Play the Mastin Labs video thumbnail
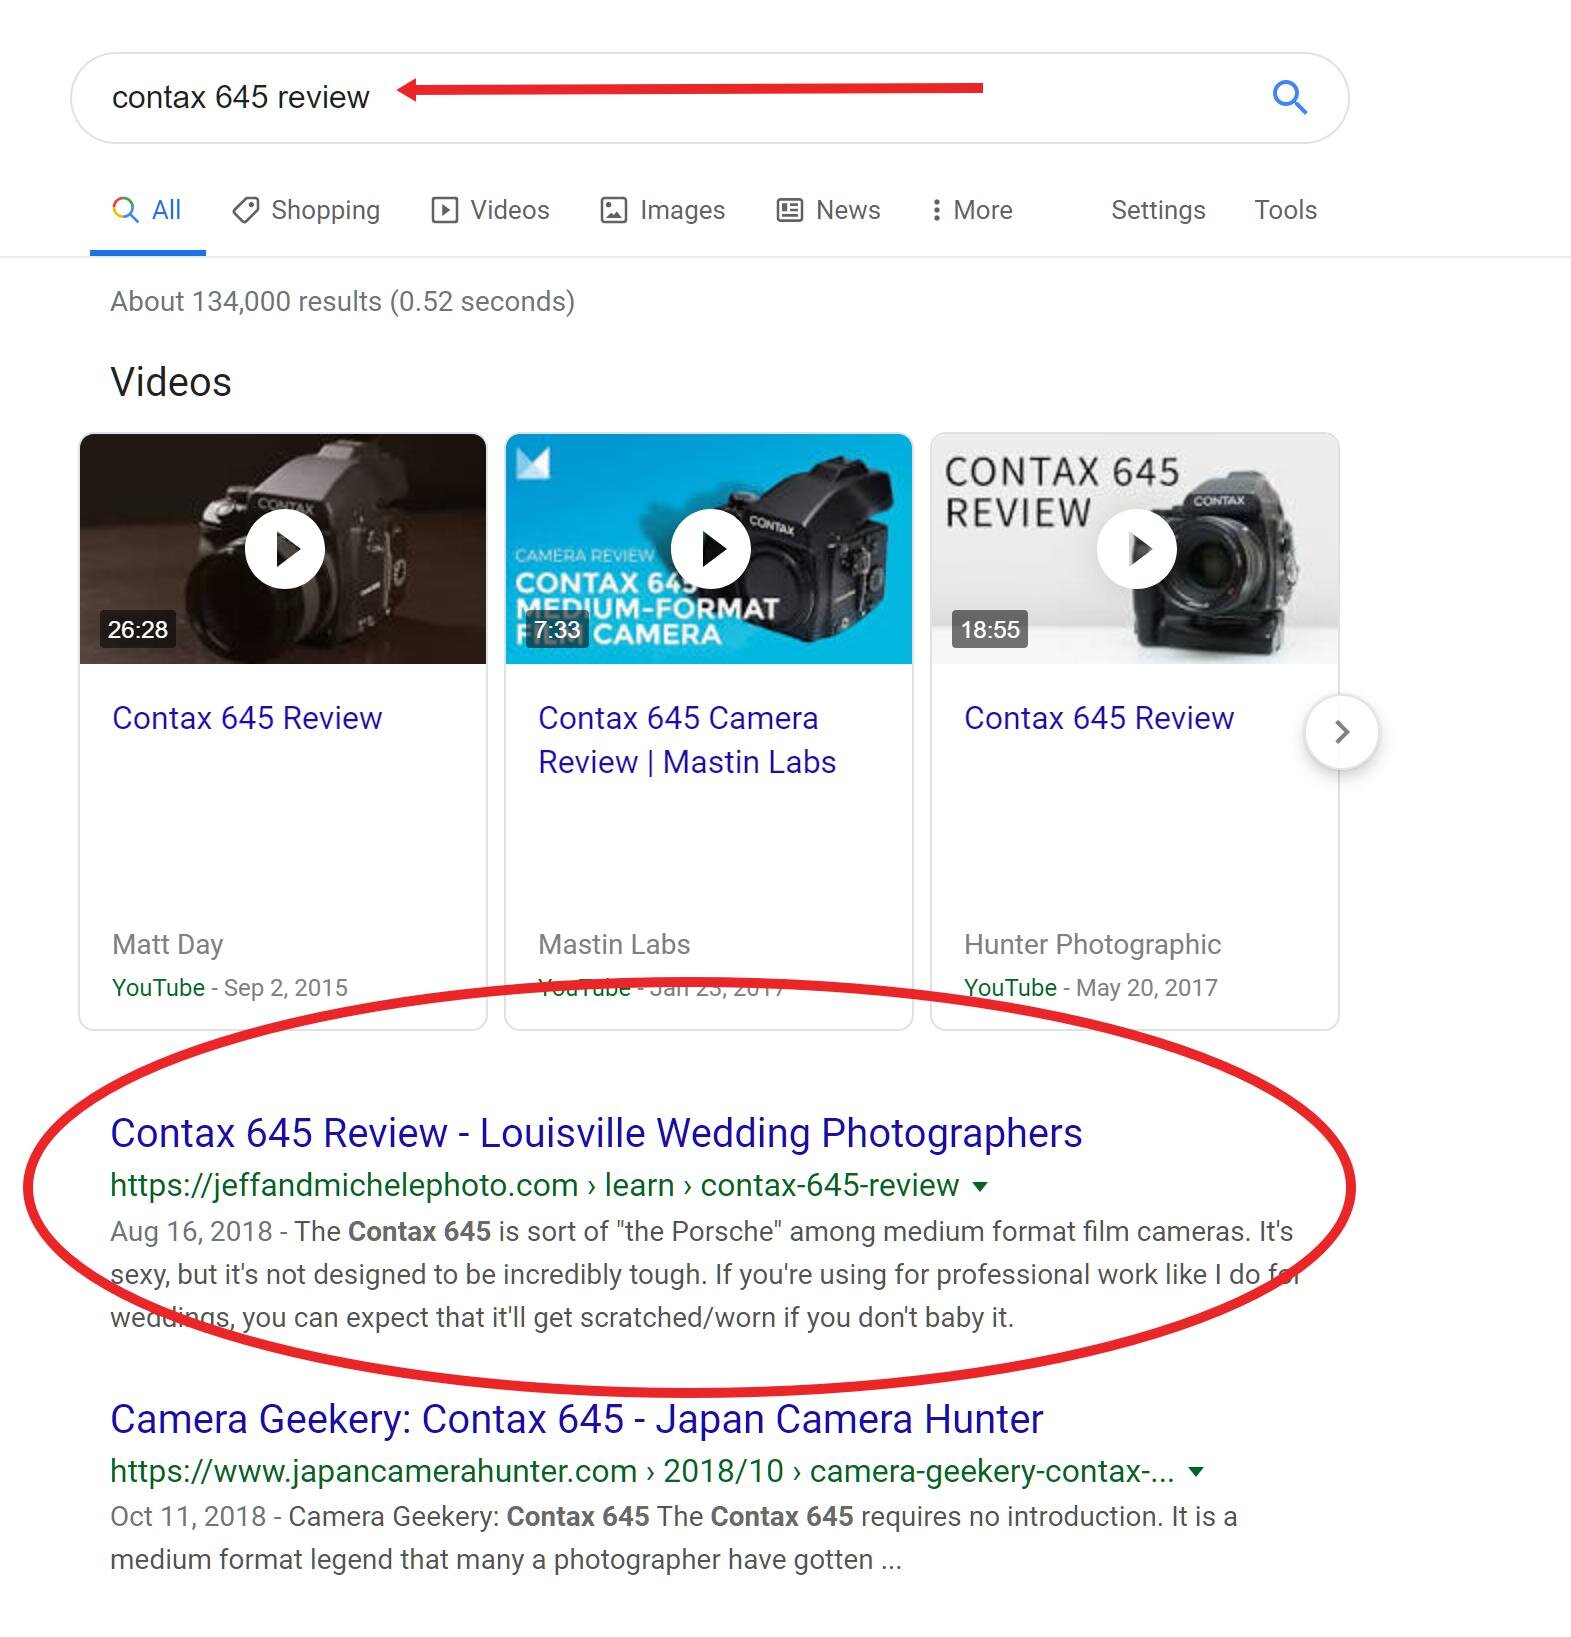 pyautogui.click(x=710, y=549)
